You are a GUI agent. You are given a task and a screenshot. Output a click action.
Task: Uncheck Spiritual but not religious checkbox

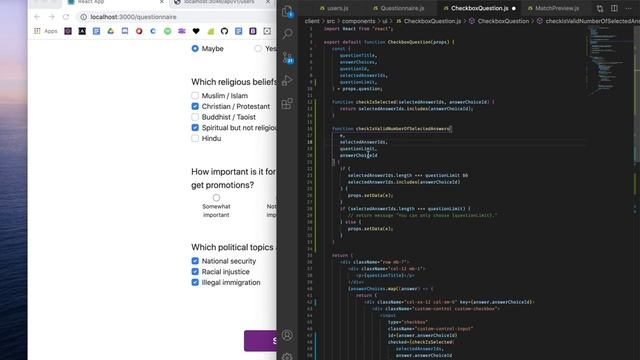pos(195,127)
